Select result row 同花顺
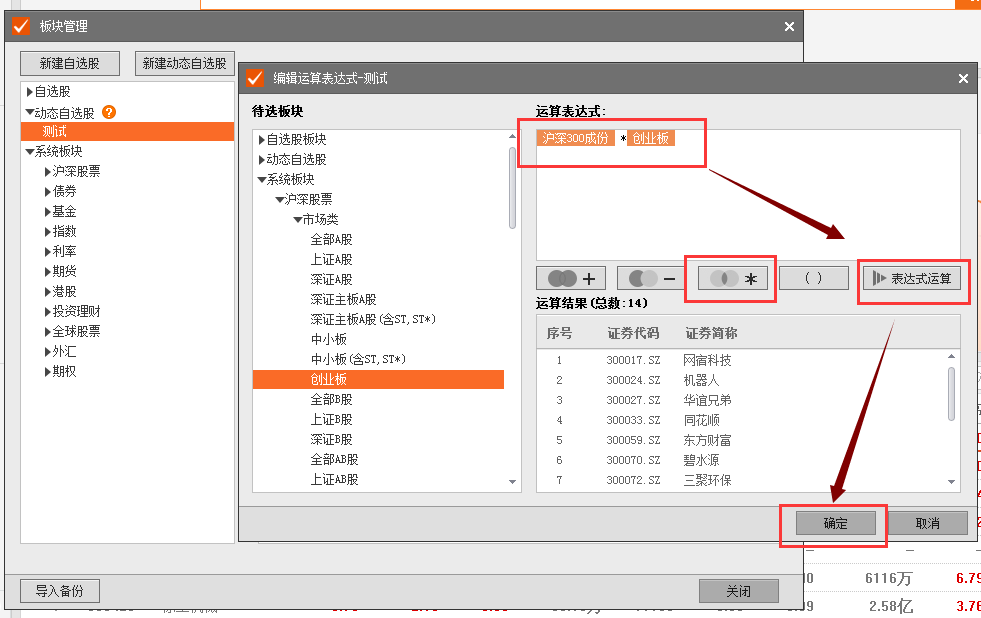The height and width of the screenshot is (618, 981). [701, 420]
